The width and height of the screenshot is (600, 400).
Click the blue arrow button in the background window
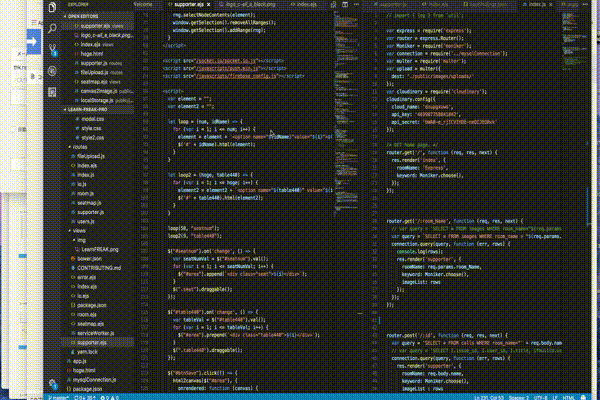click(34, 41)
